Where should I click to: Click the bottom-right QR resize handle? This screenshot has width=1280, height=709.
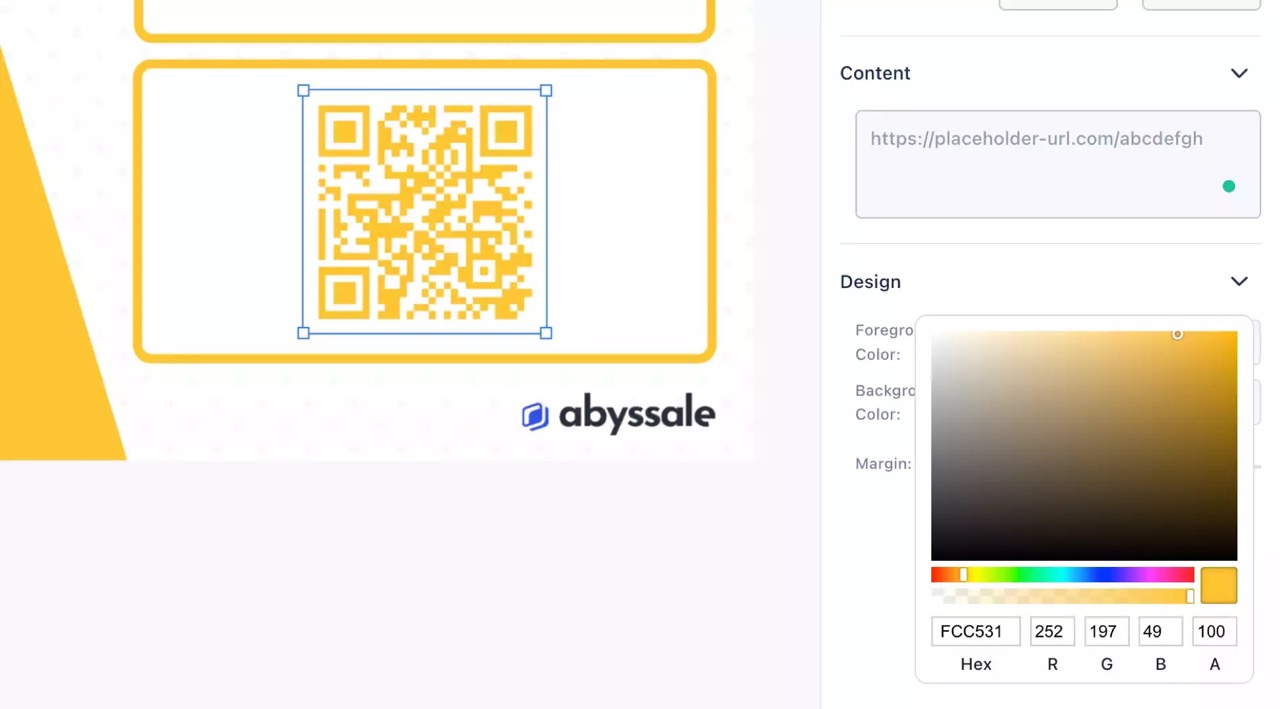coord(546,333)
